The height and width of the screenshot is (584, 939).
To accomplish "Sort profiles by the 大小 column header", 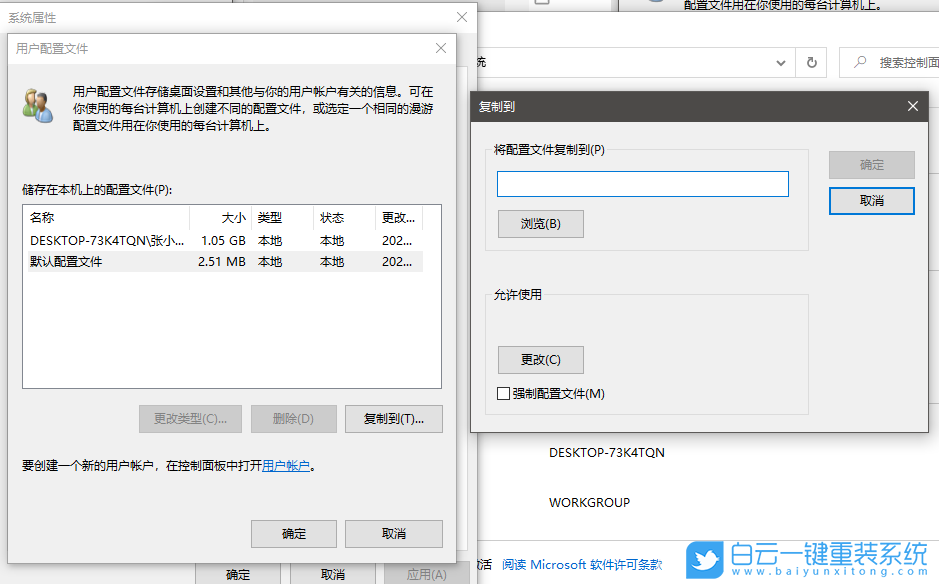I will 233,217.
